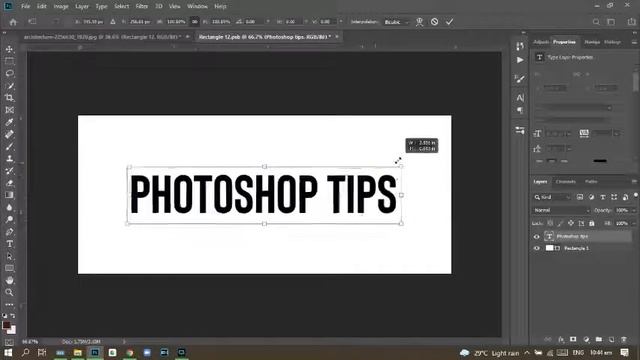
Task: Toggle the adjustment layer filter
Action: click(591, 197)
